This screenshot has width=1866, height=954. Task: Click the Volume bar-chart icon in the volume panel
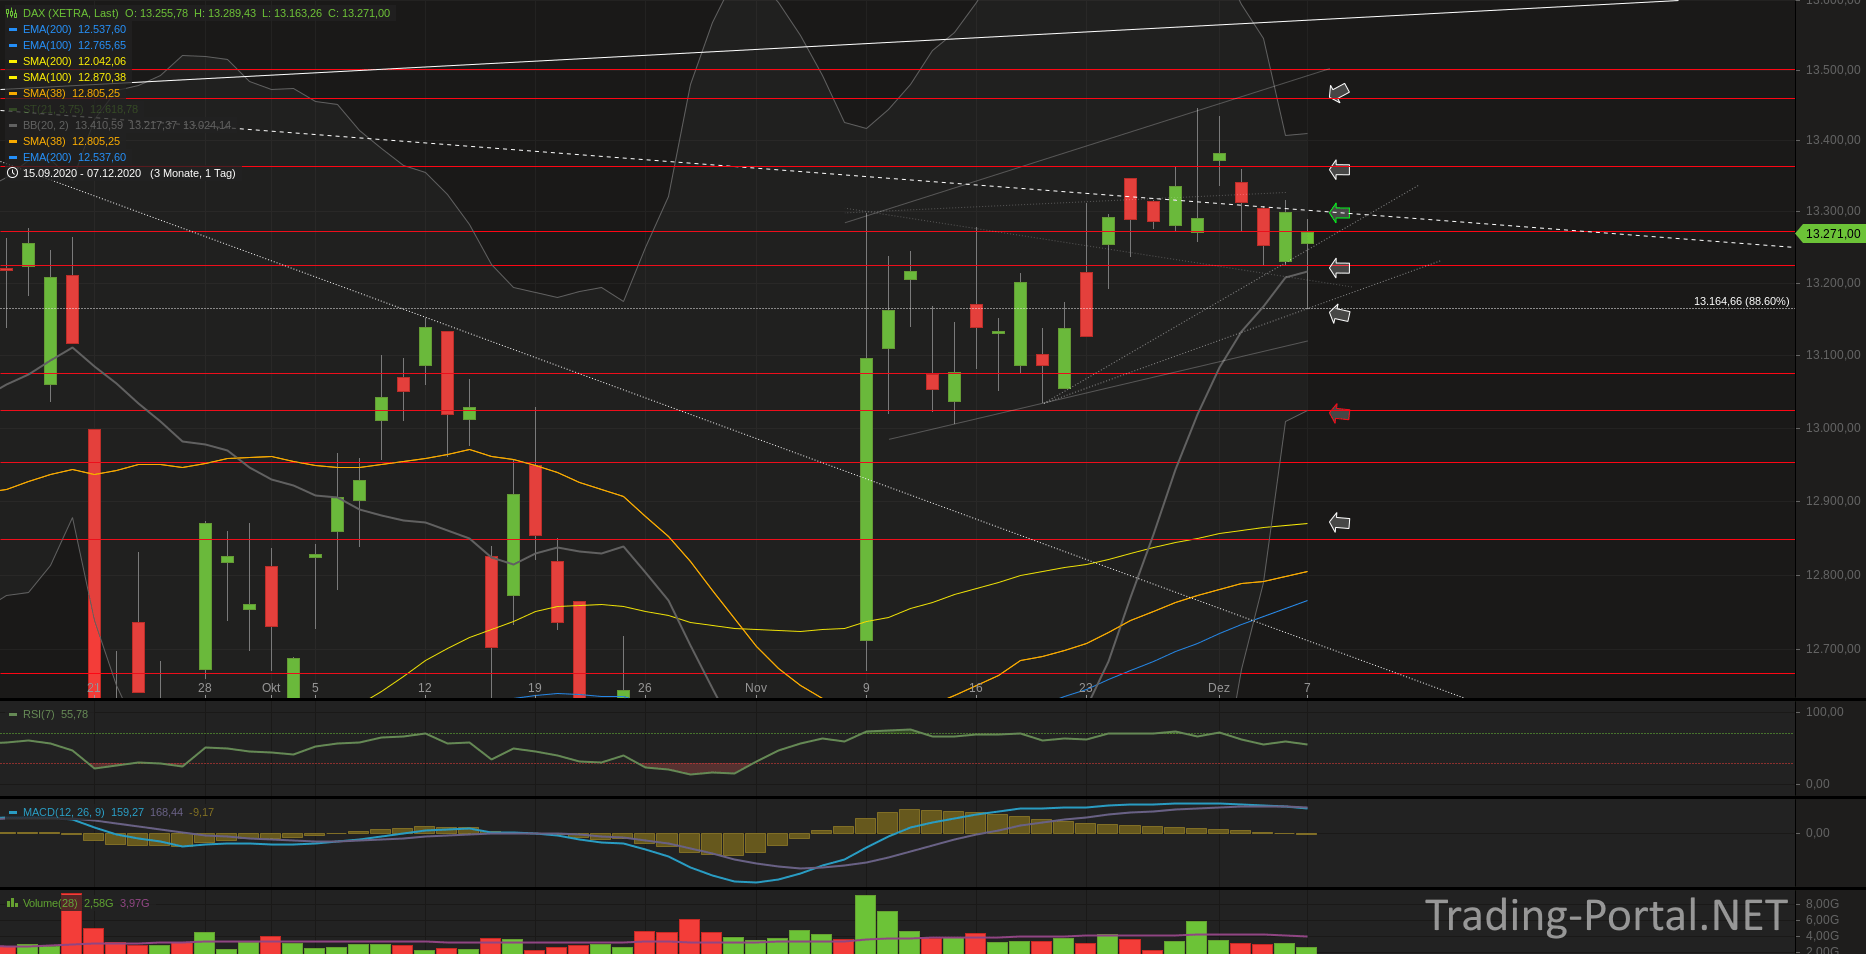point(12,903)
